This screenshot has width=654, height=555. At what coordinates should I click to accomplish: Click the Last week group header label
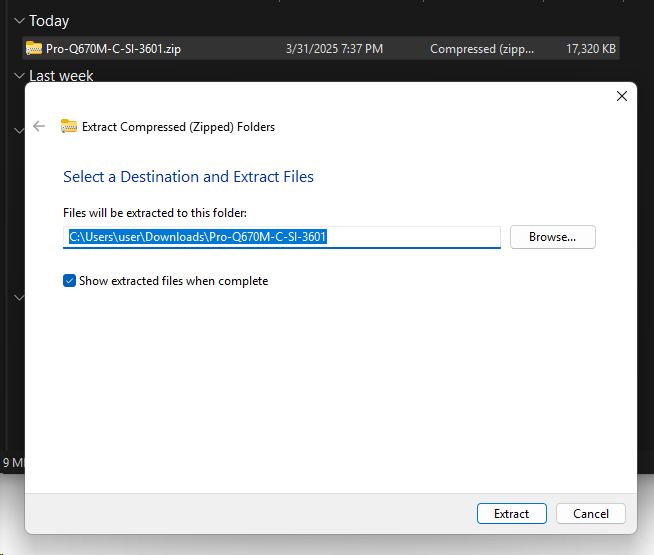pyautogui.click(x=61, y=75)
